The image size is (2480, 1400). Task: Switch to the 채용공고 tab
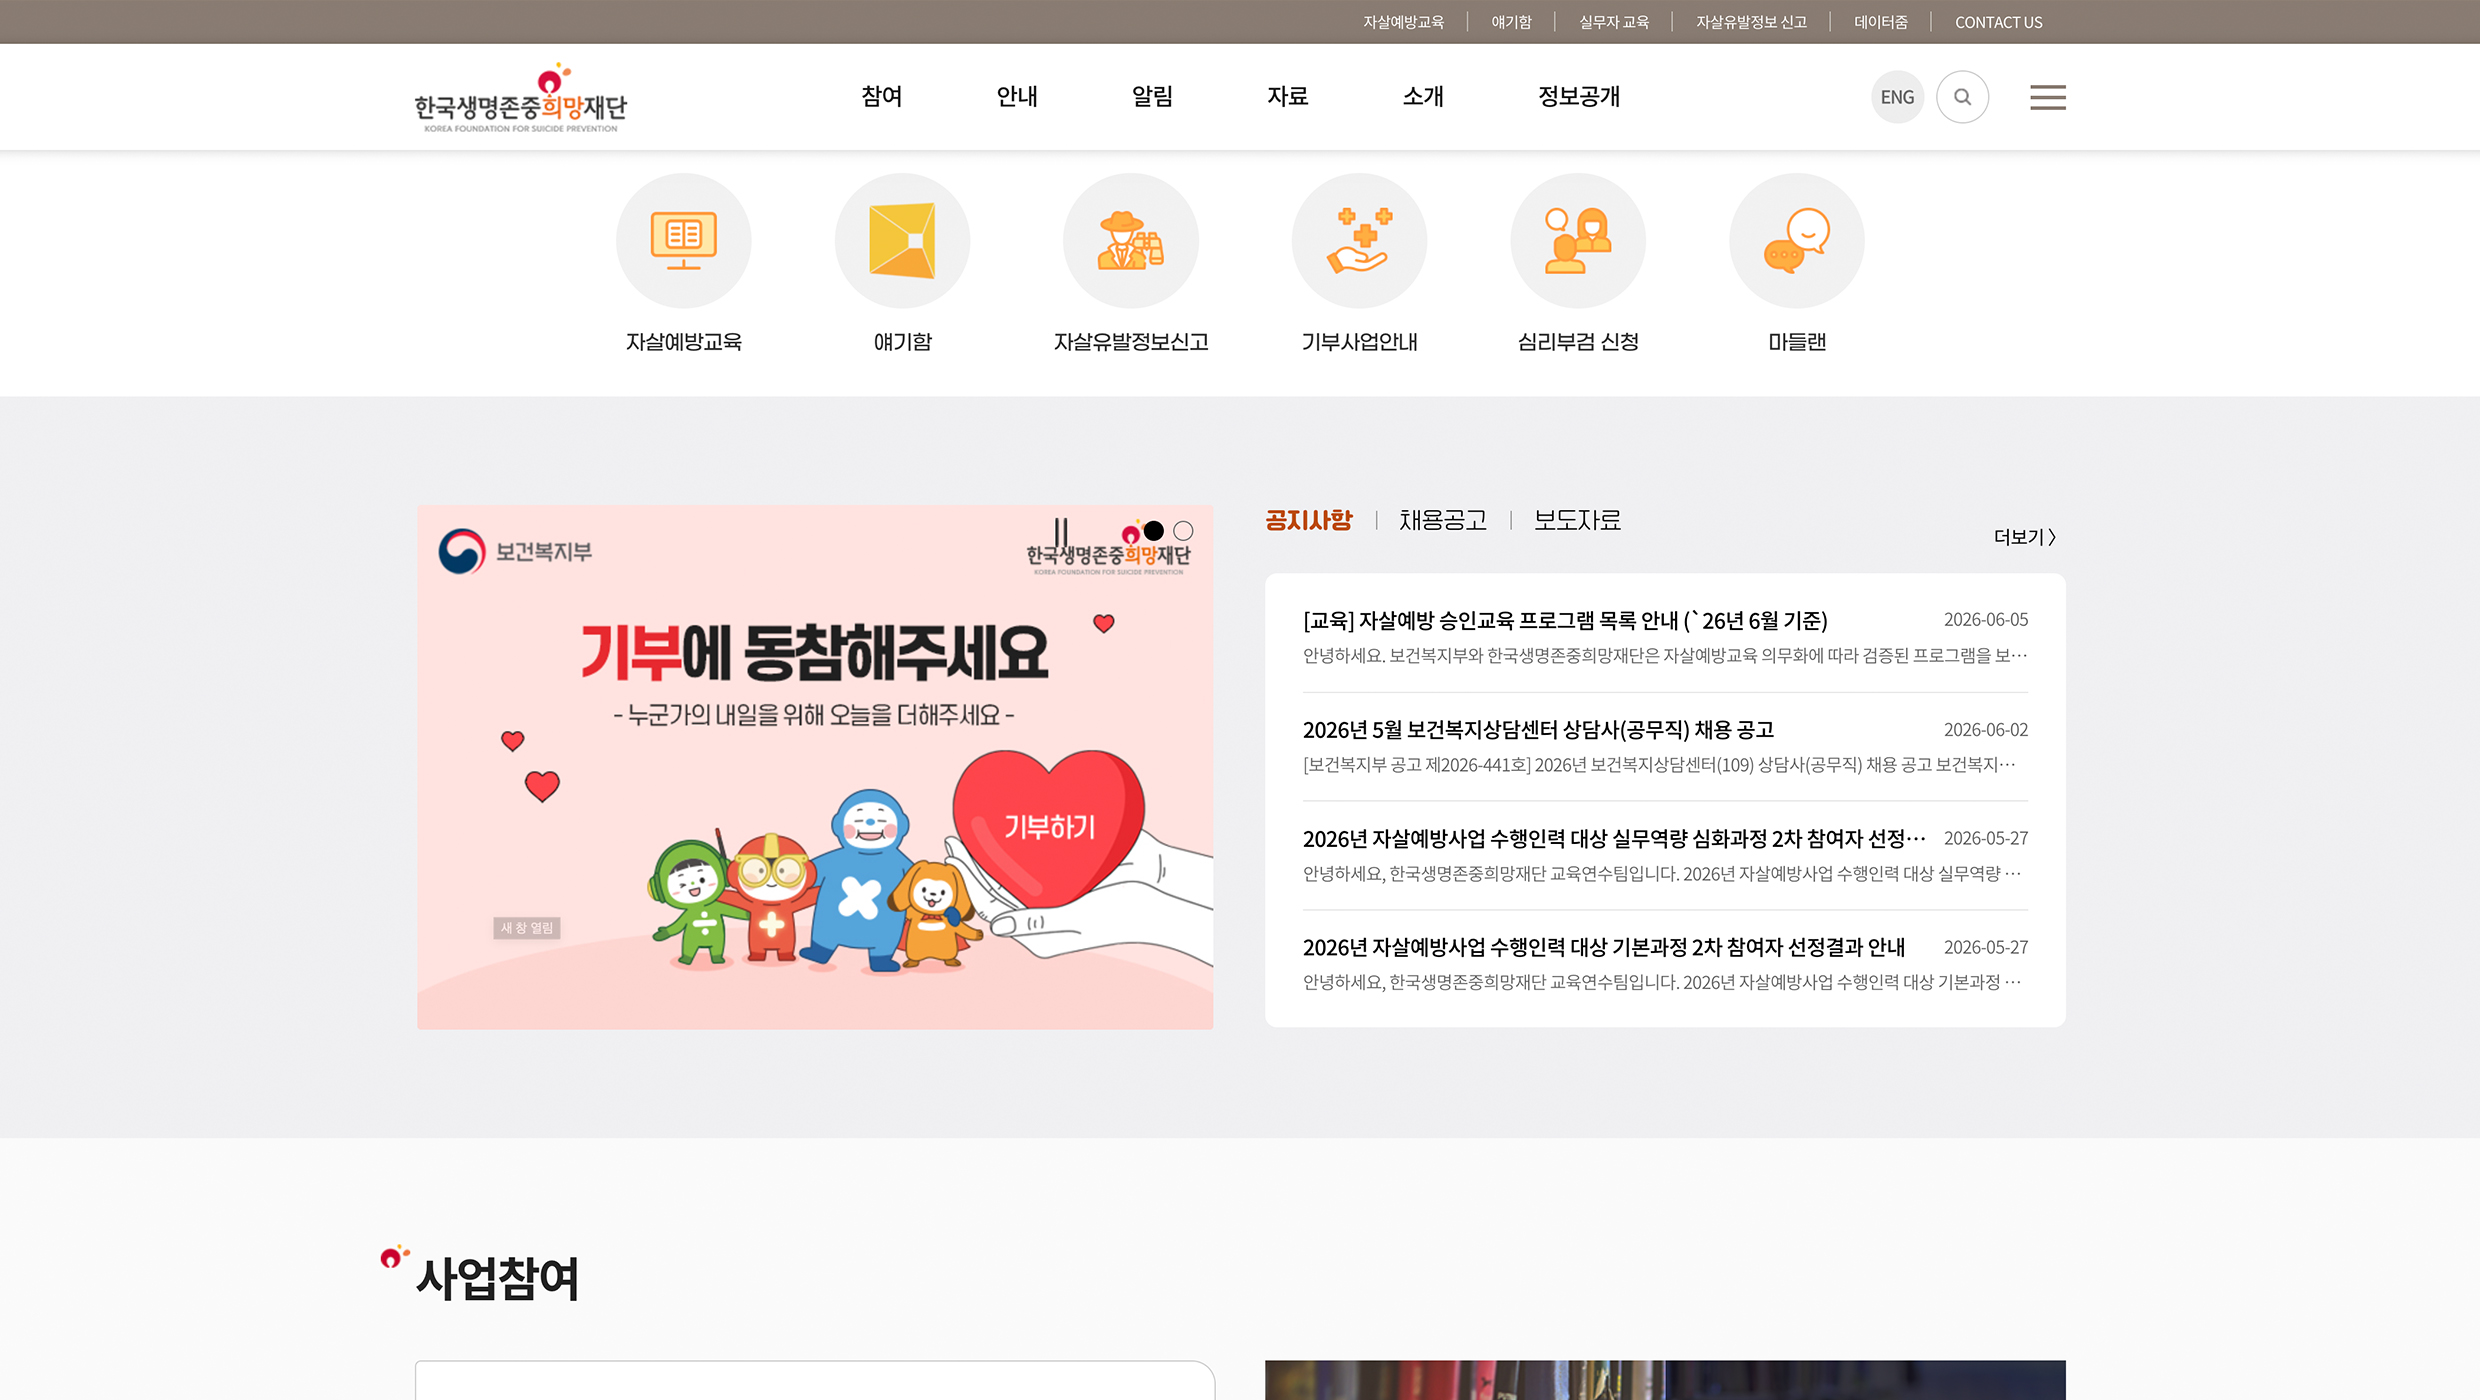click(x=1443, y=520)
